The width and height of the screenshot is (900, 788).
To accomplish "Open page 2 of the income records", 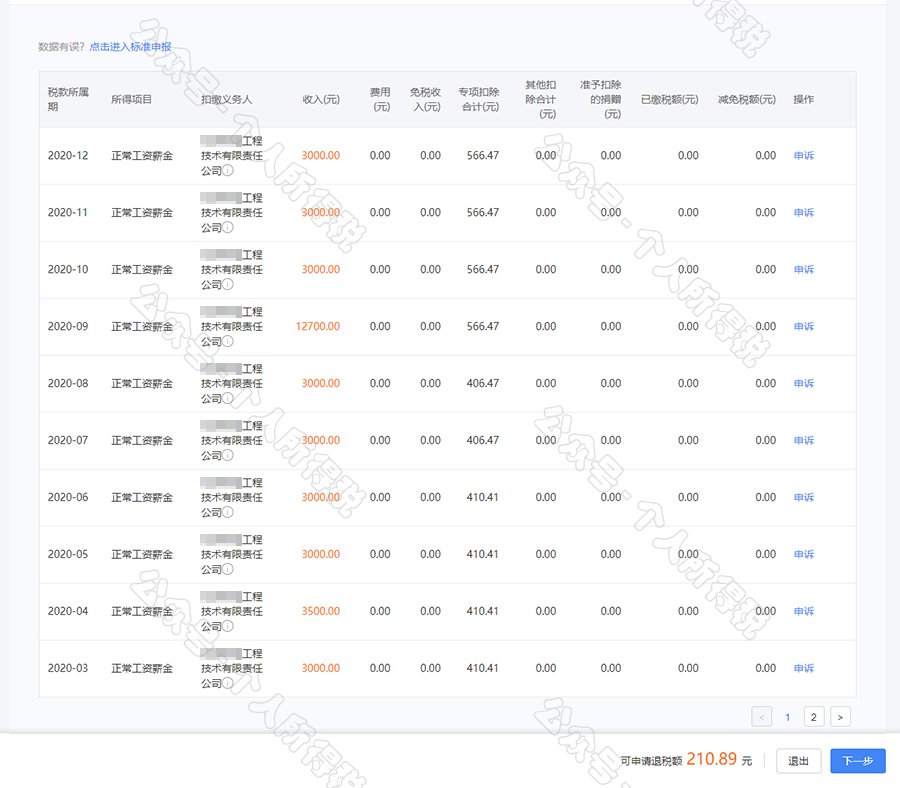I will [814, 717].
